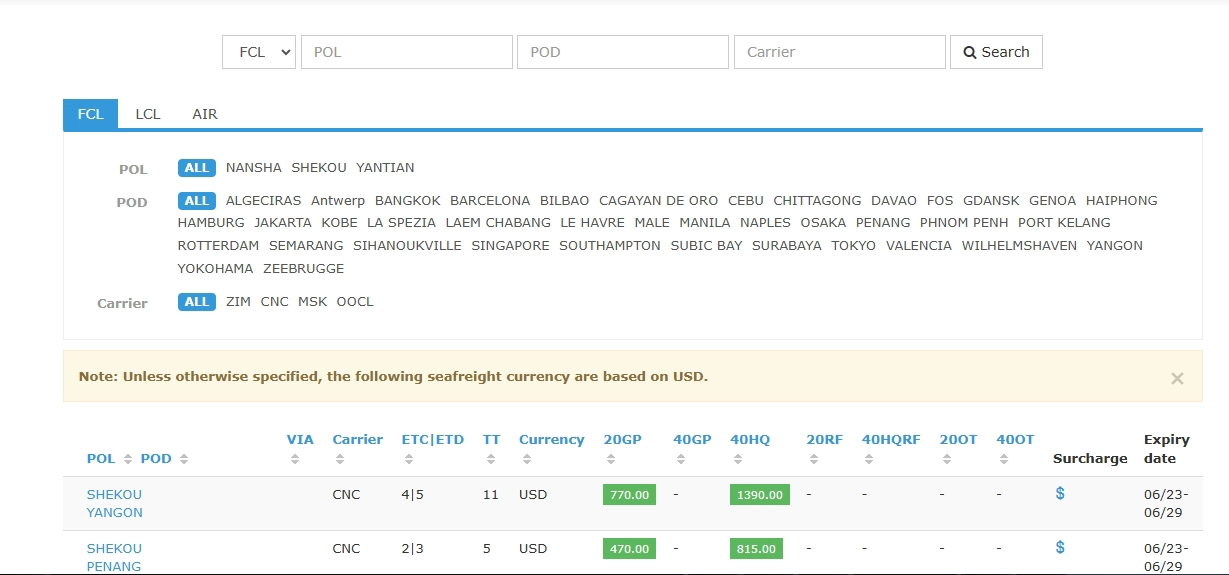Filter POD by PORT KELANG
1229x575 pixels.
(1064, 223)
